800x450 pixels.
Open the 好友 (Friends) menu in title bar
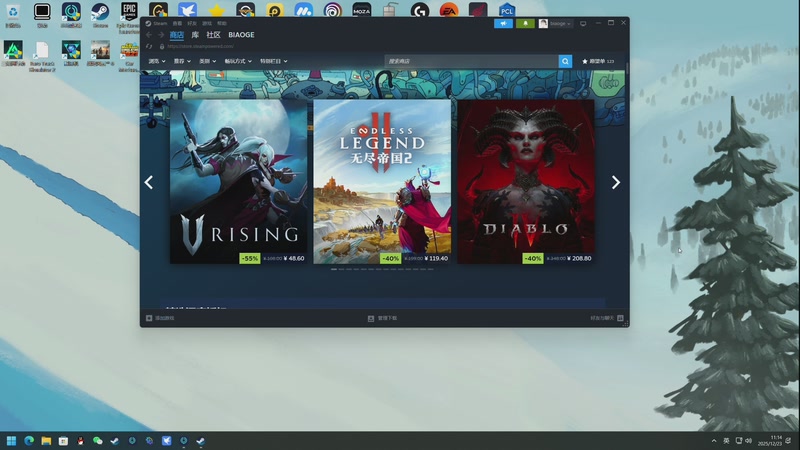(192, 23)
